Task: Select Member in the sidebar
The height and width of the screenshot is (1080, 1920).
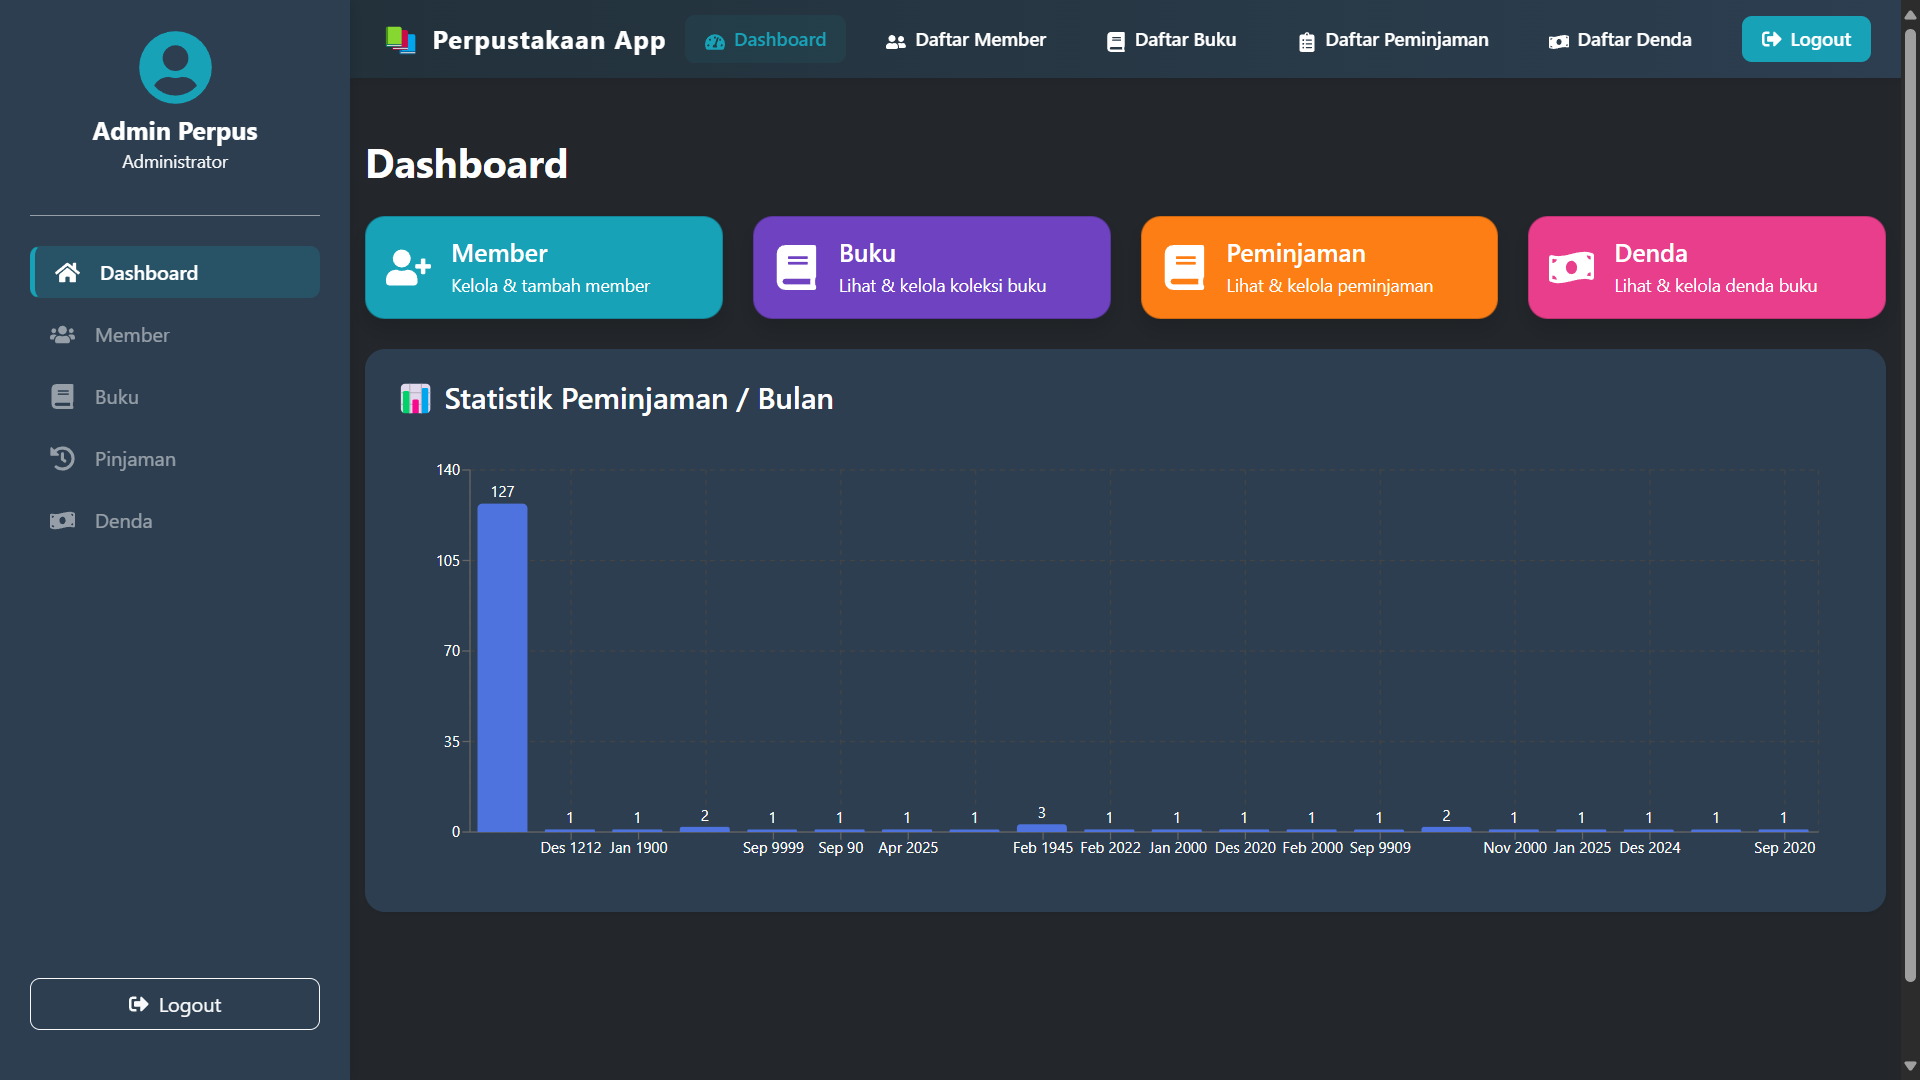Action: point(132,335)
